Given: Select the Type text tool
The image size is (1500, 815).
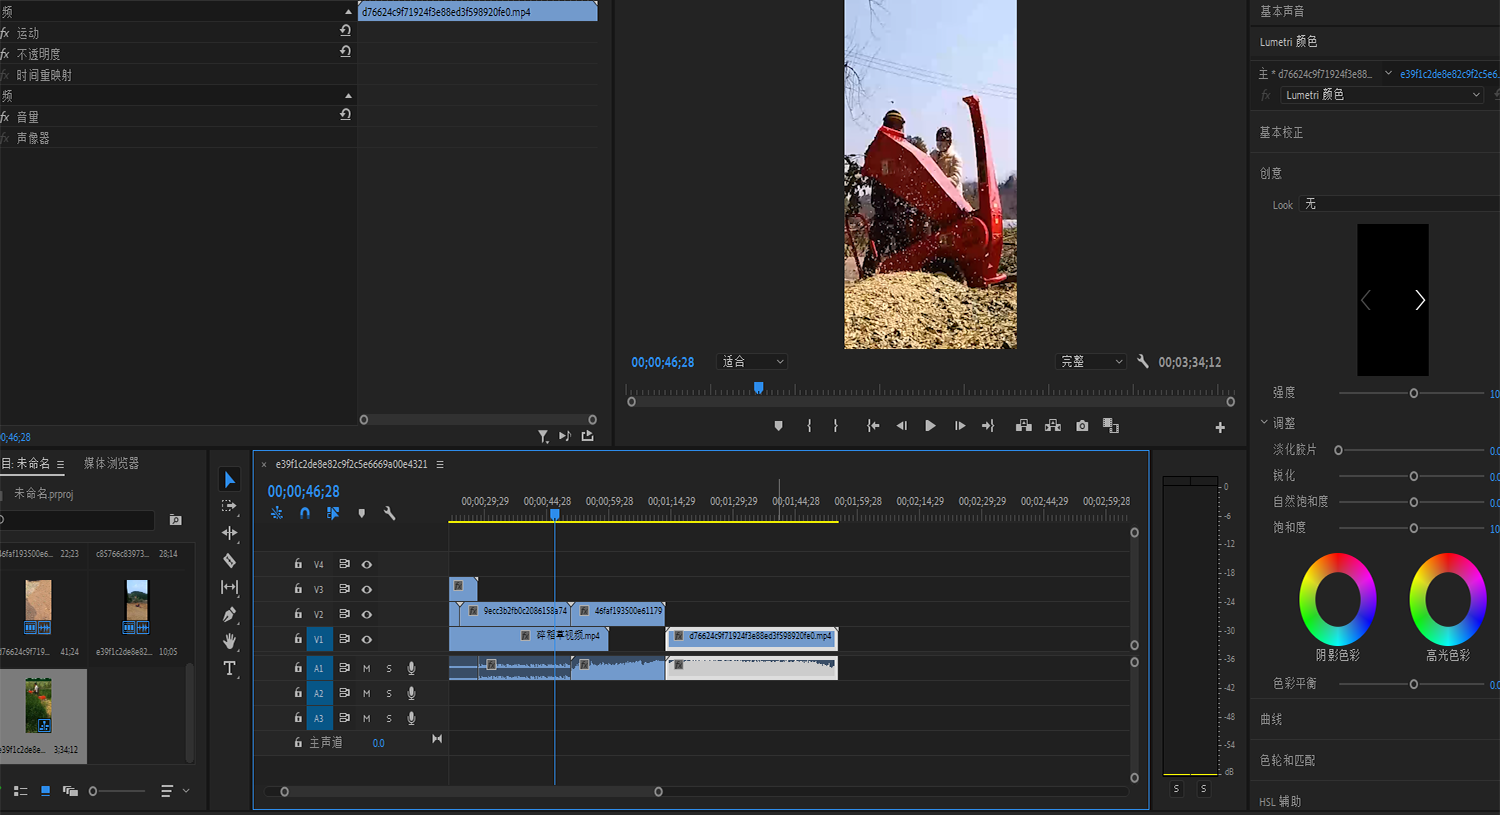Looking at the screenshot, I should (229, 668).
